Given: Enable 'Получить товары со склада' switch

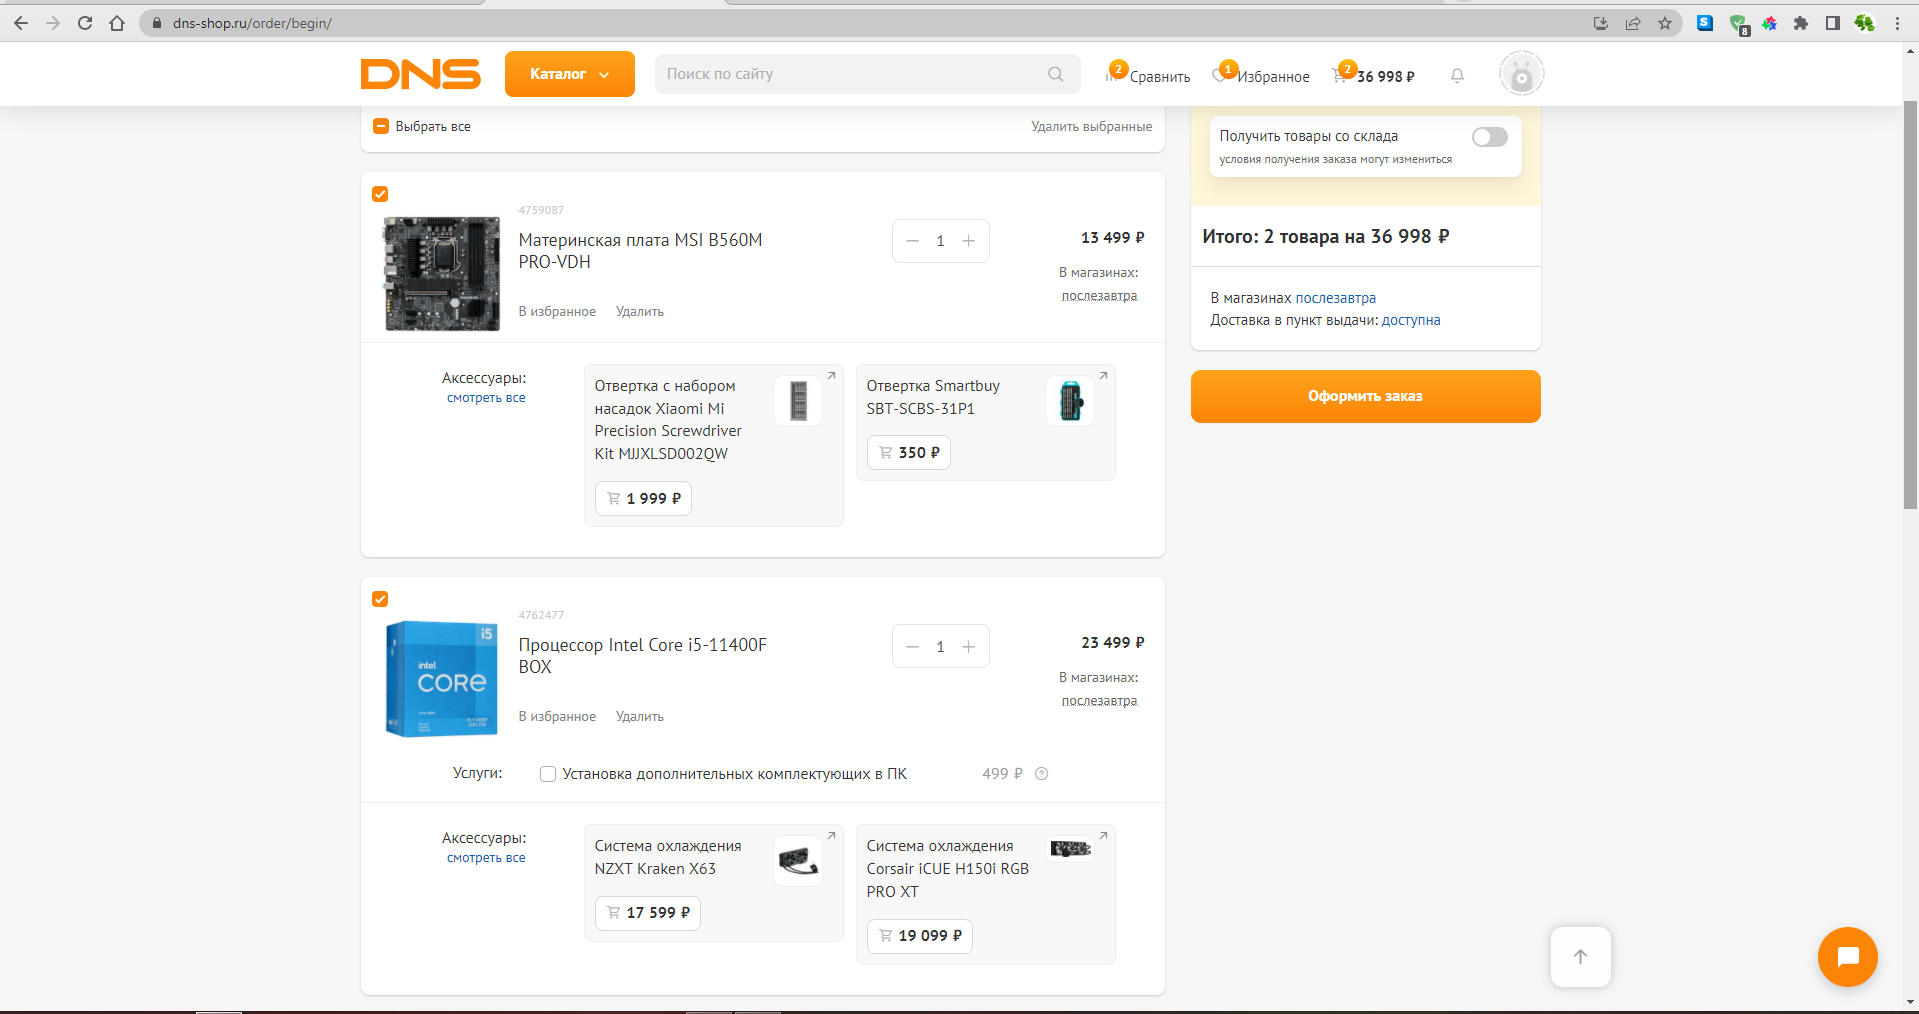Looking at the screenshot, I should click(x=1489, y=137).
